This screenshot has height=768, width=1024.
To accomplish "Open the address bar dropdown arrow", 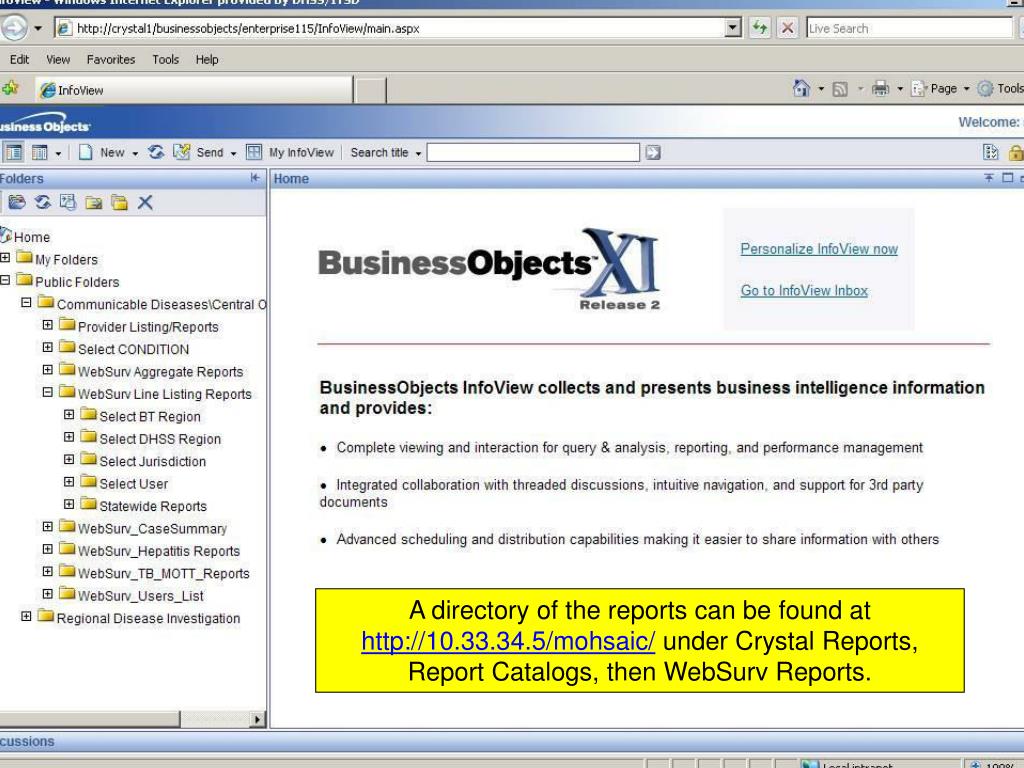I will pyautogui.click(x=733, y=27).
